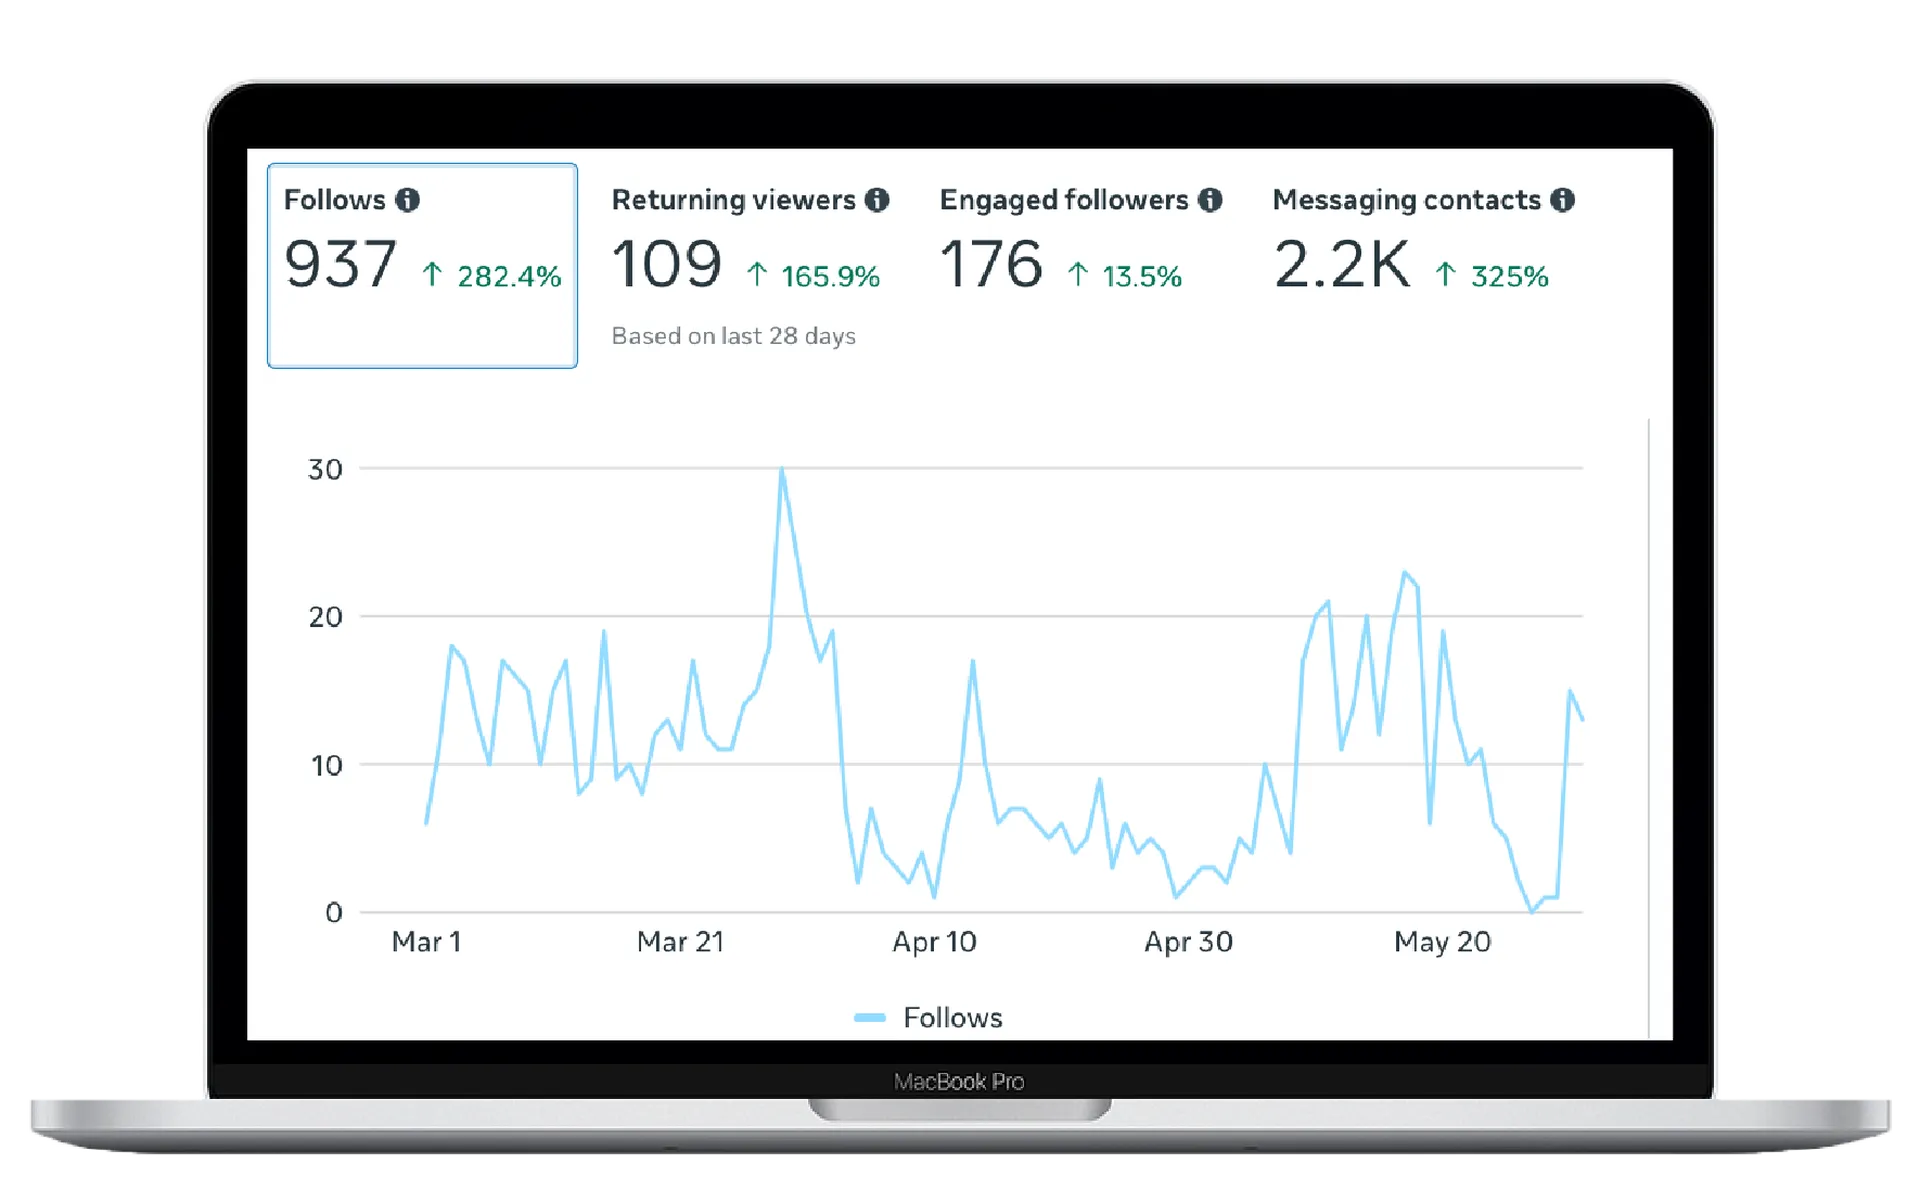Click the up arrow beside 165.9%
The height and width of the screenshot is (1189, 1920).
[757, 274]
